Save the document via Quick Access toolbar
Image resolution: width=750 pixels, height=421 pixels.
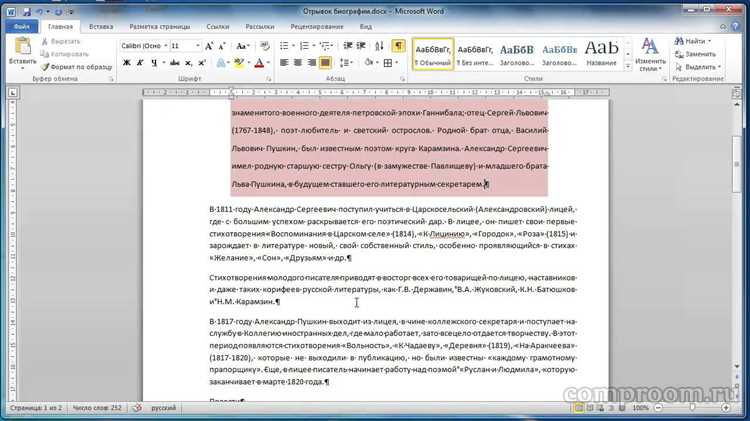(27, 11)
